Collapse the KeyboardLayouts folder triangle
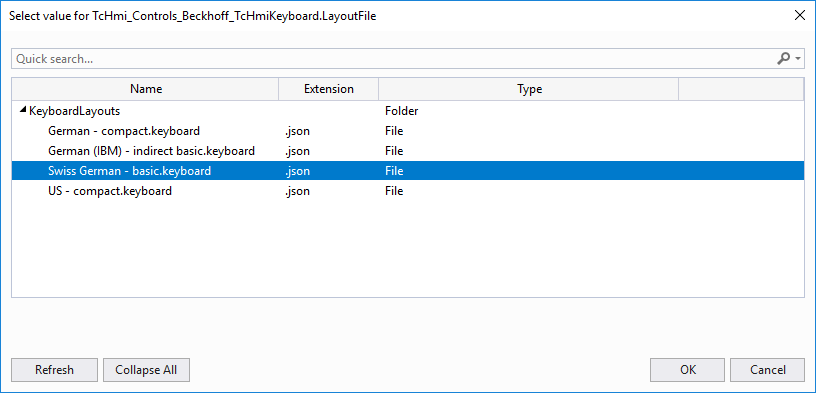Viewport: 816px width, 393px height. pyautogui.click(x=22, y=110)
